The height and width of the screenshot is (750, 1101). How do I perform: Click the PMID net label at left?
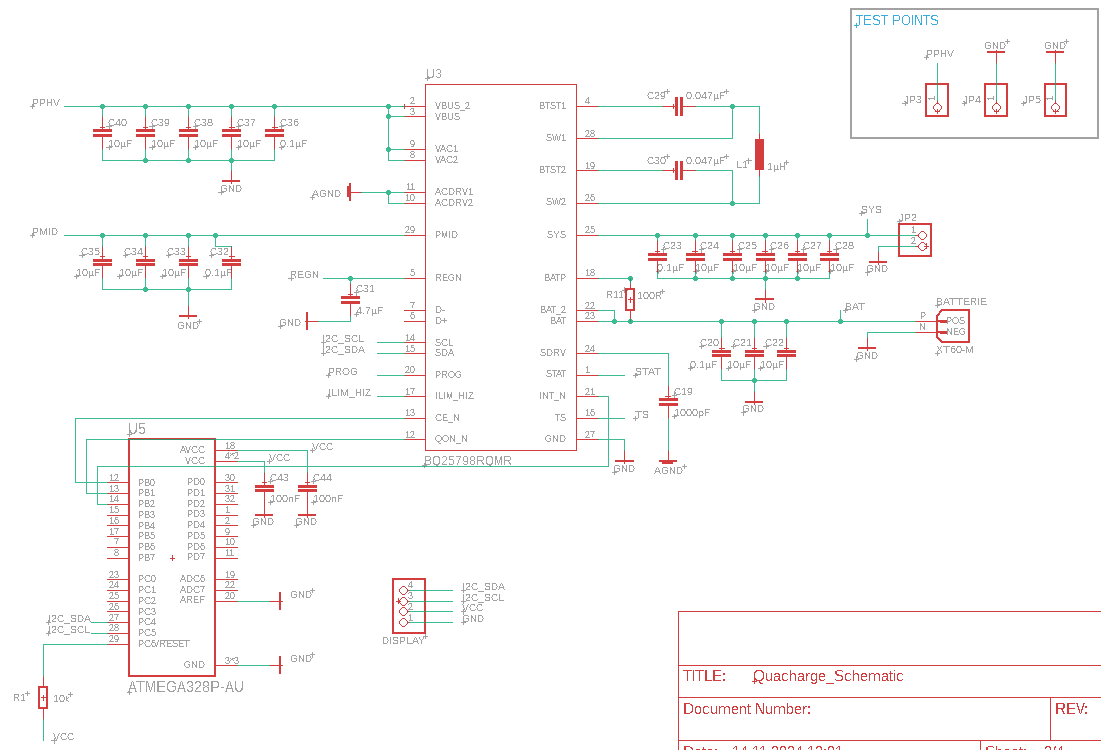44,232
